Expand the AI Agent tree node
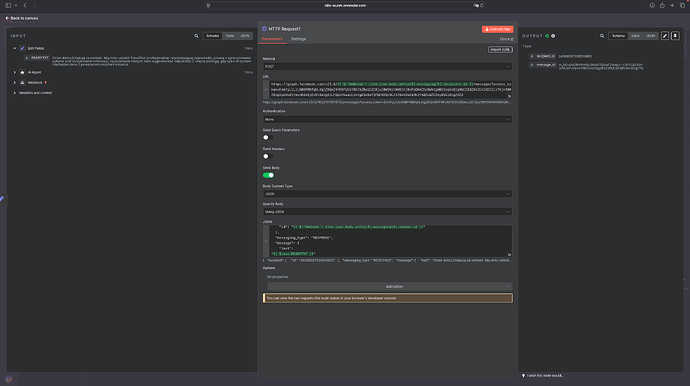Viewport: 690px width, 386px height. [x=15, y=72]
